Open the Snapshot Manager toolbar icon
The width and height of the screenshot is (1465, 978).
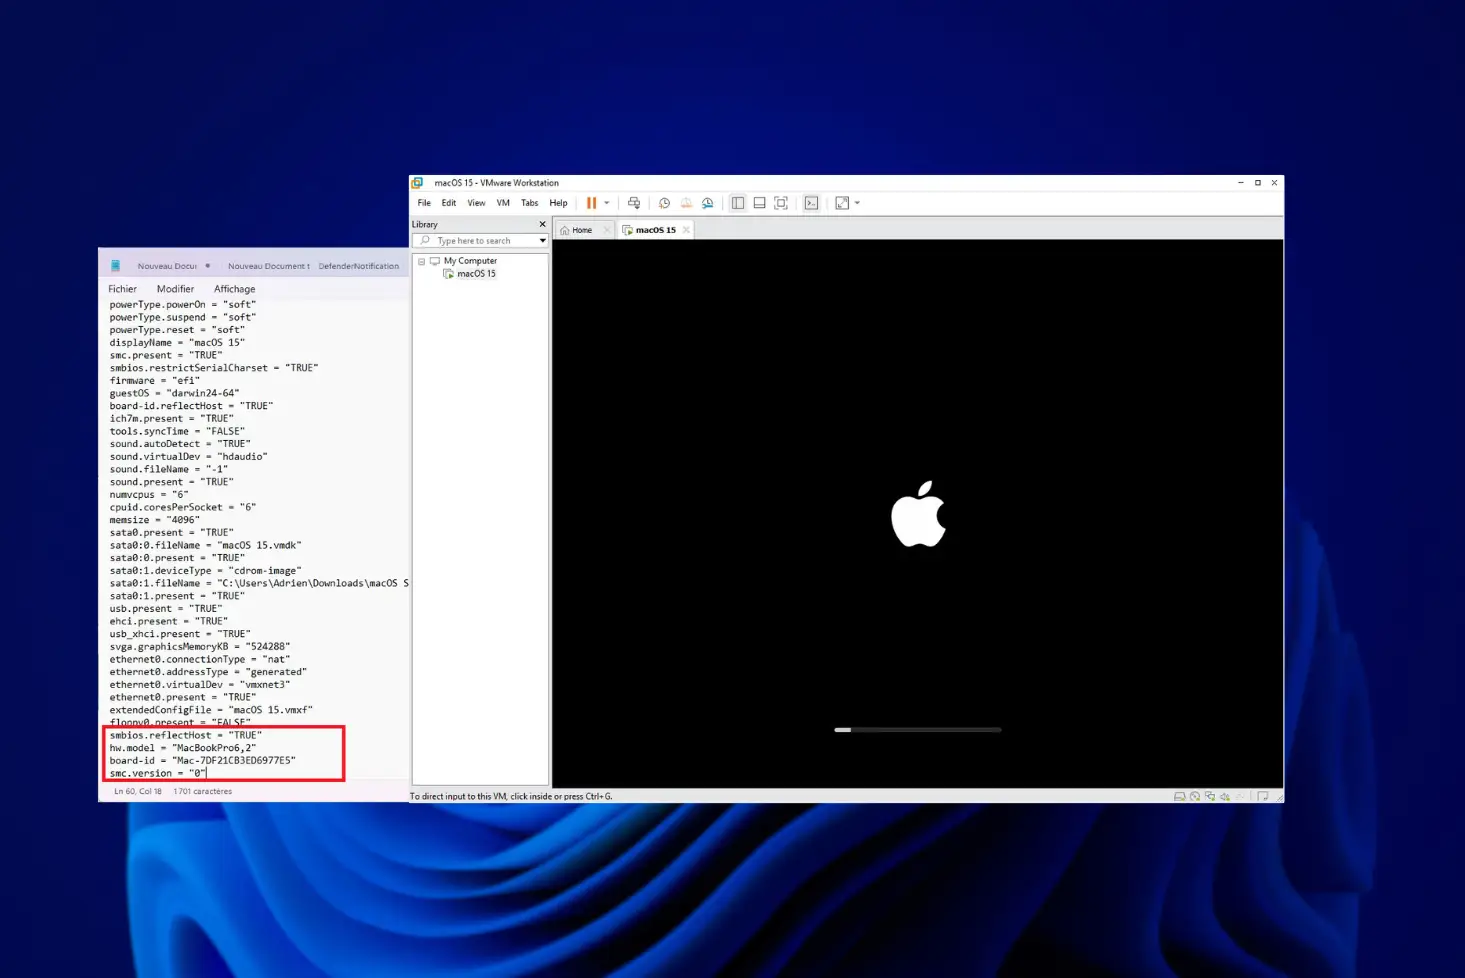pos(708,203)
